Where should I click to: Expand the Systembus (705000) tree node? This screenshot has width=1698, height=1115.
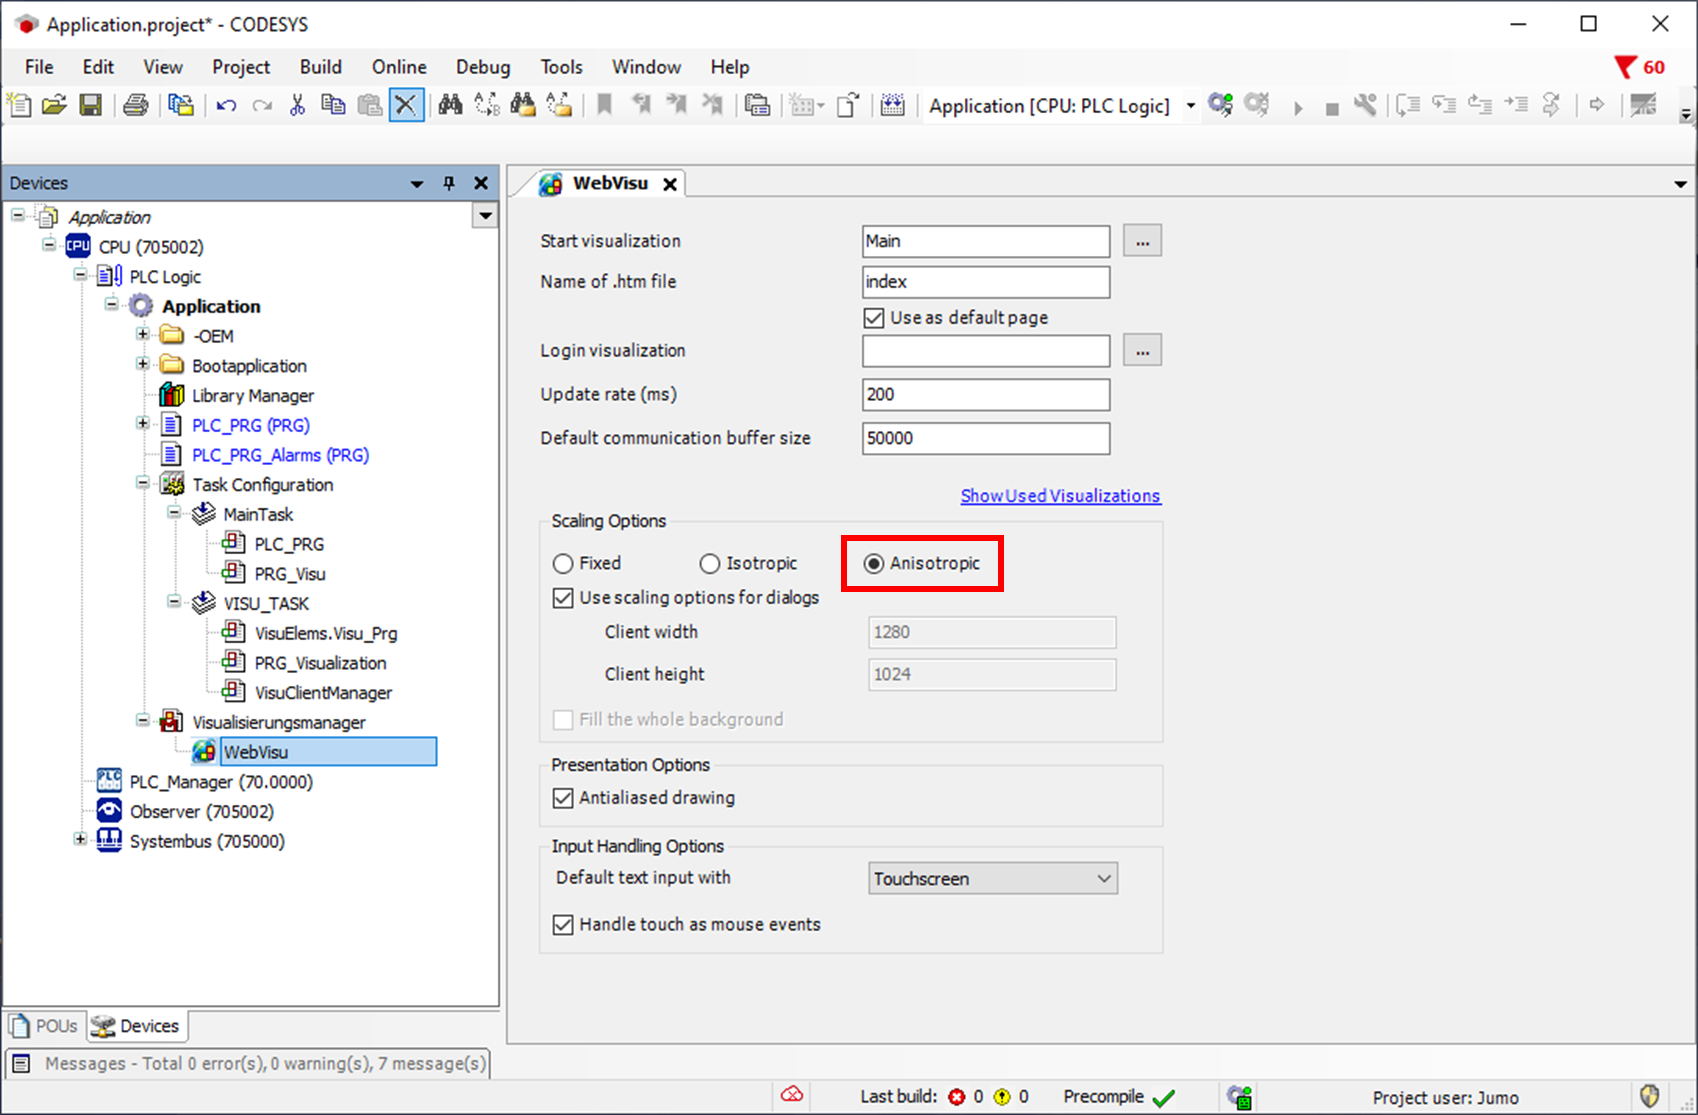click(x=80, y=840)
